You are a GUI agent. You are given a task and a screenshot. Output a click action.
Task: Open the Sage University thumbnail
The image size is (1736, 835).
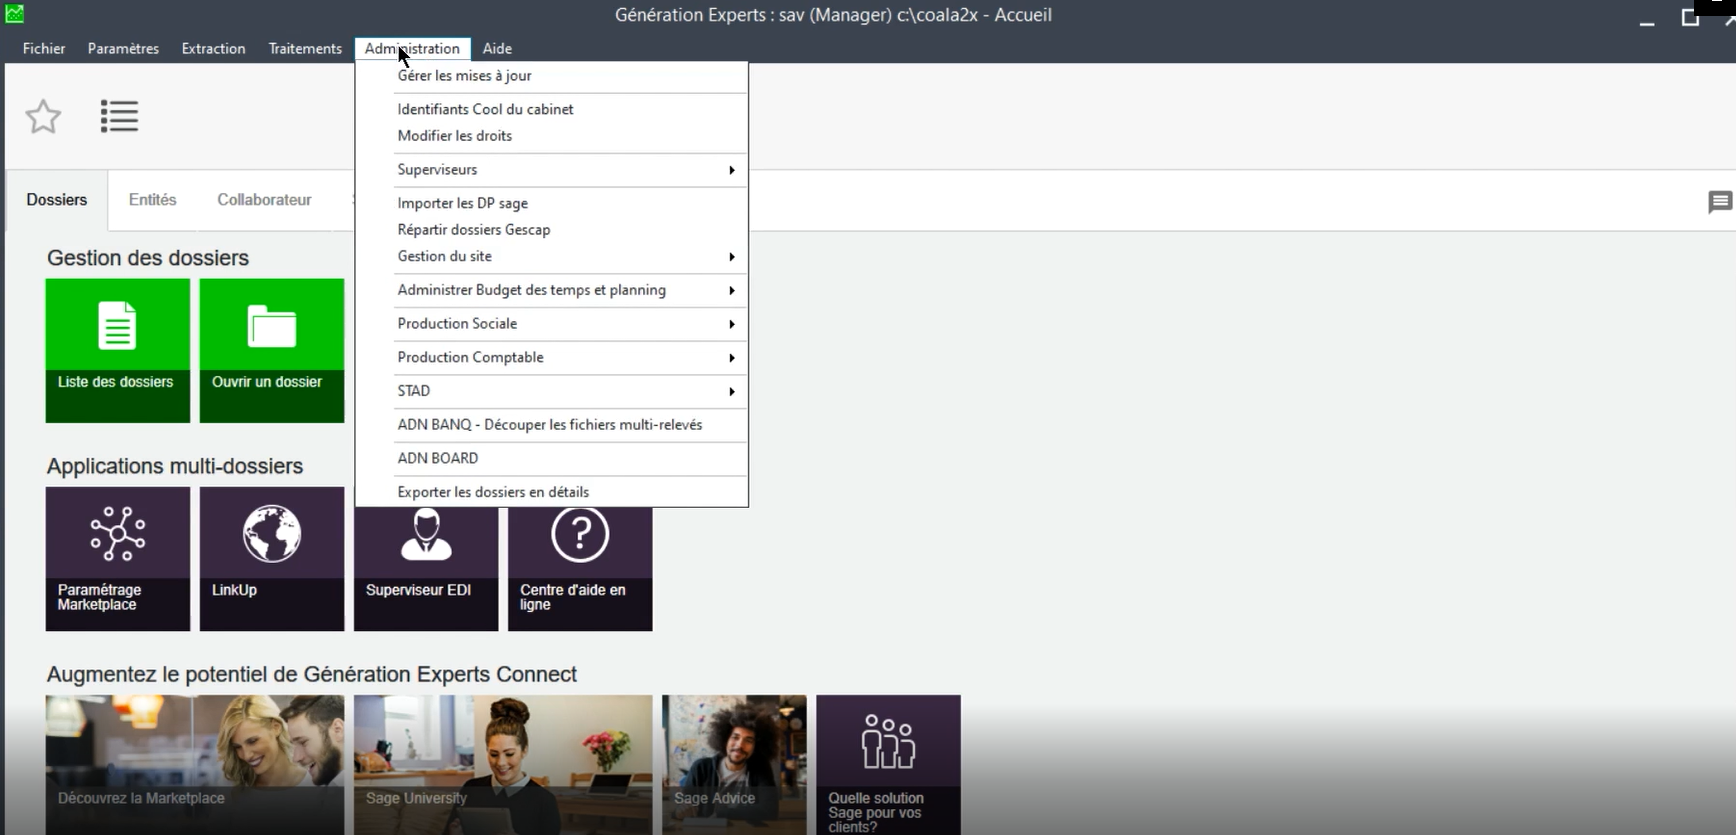503,765
